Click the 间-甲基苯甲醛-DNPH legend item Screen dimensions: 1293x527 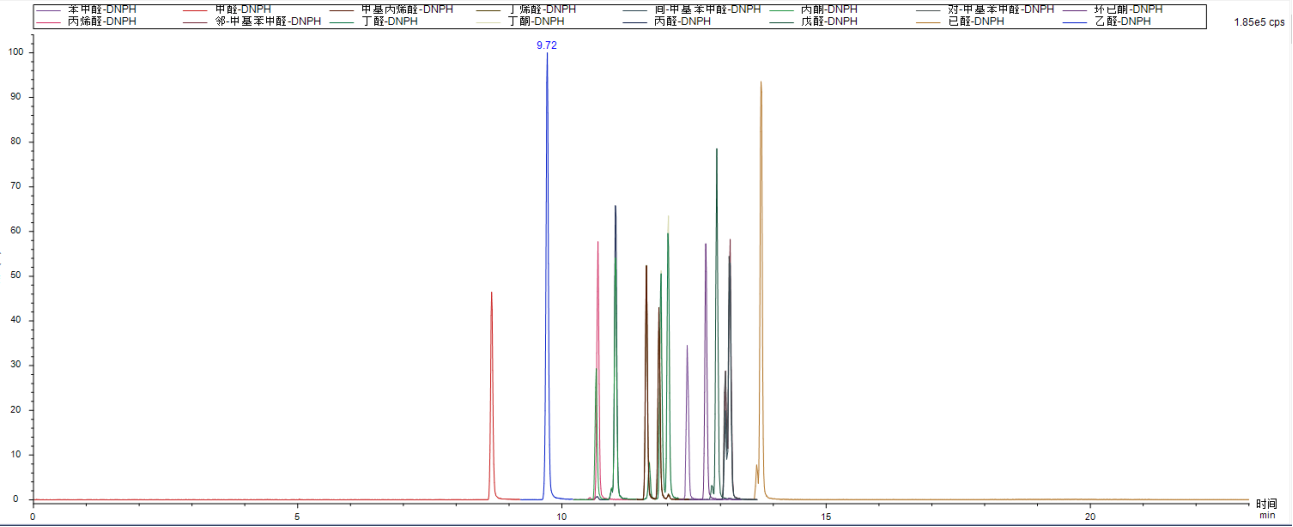[x=708, y=9]
